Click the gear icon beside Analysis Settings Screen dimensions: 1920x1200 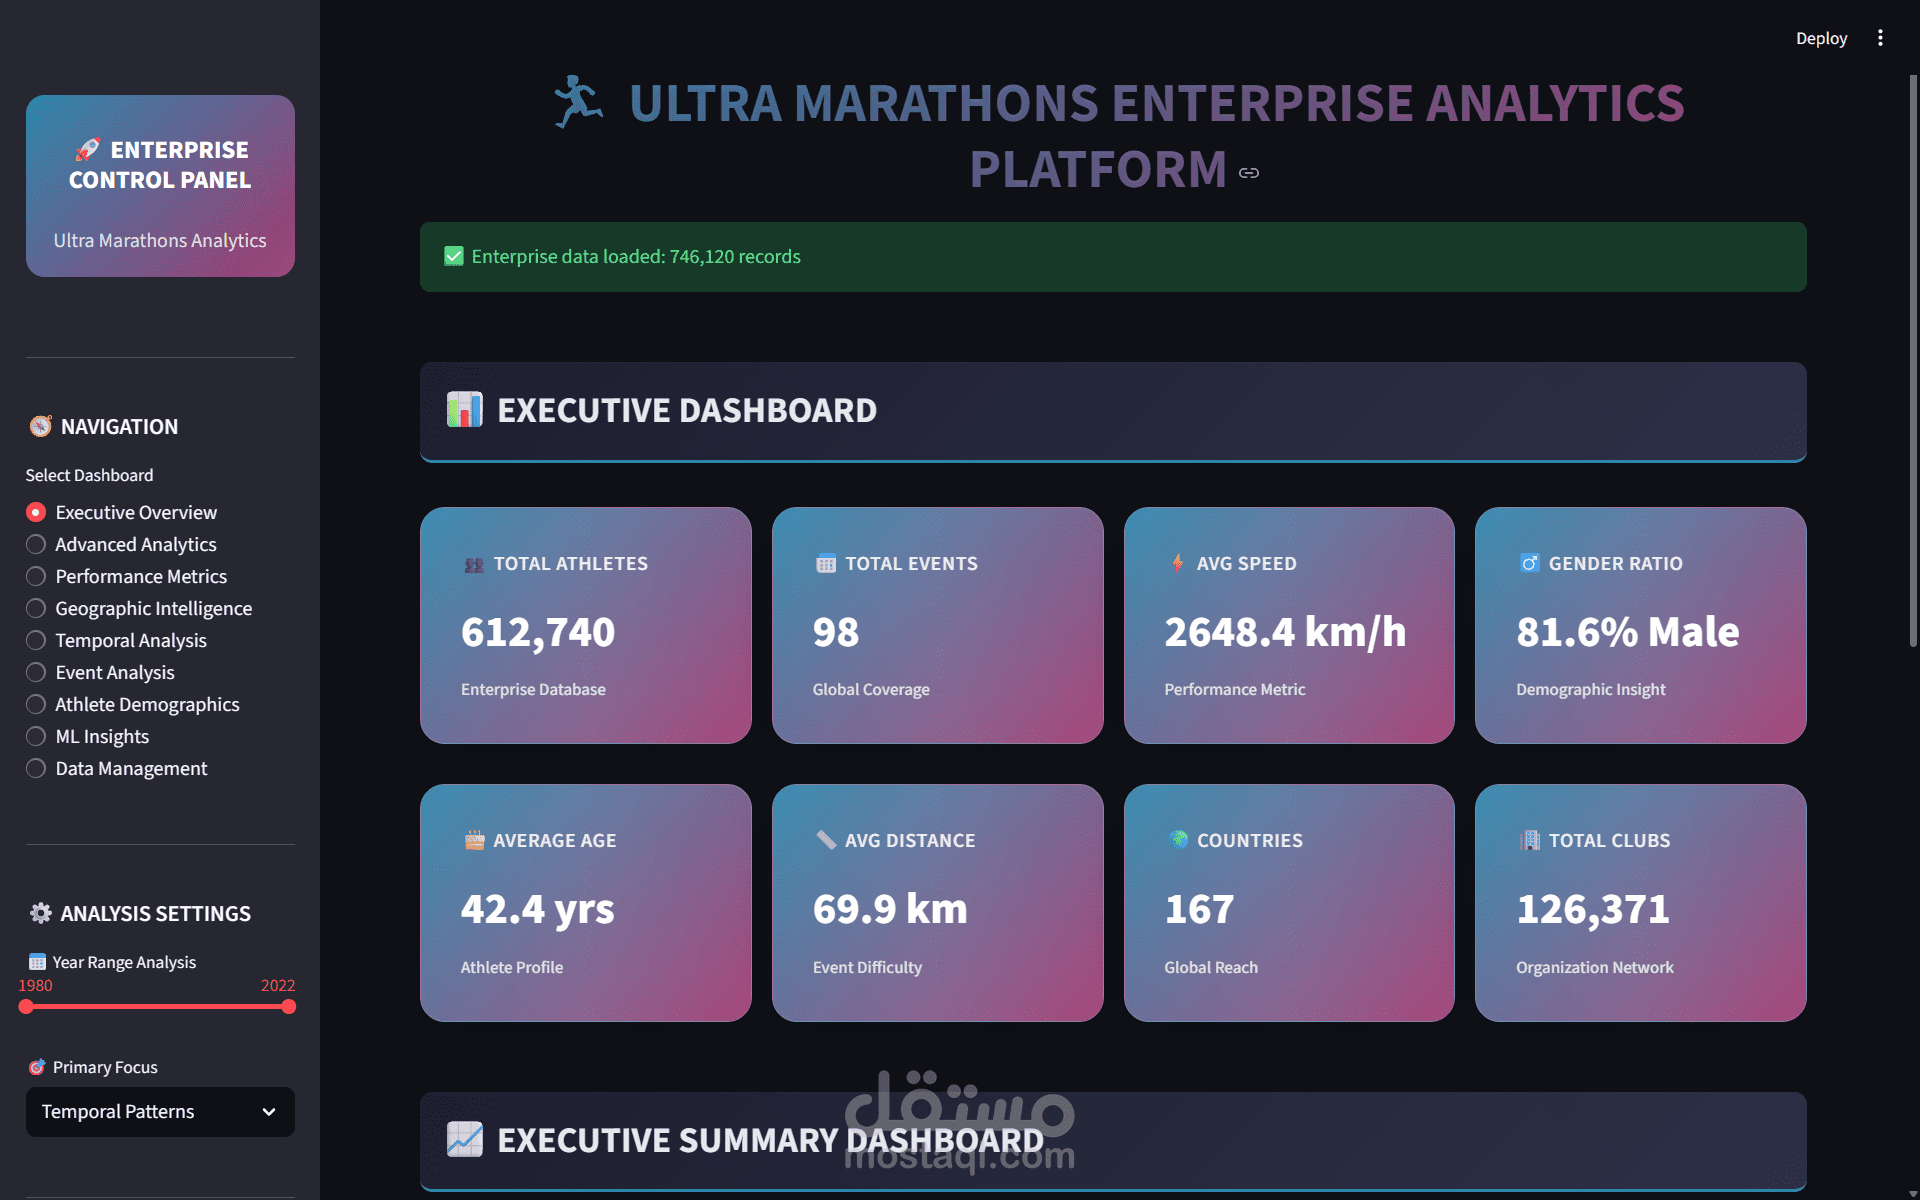pos(40,913)
